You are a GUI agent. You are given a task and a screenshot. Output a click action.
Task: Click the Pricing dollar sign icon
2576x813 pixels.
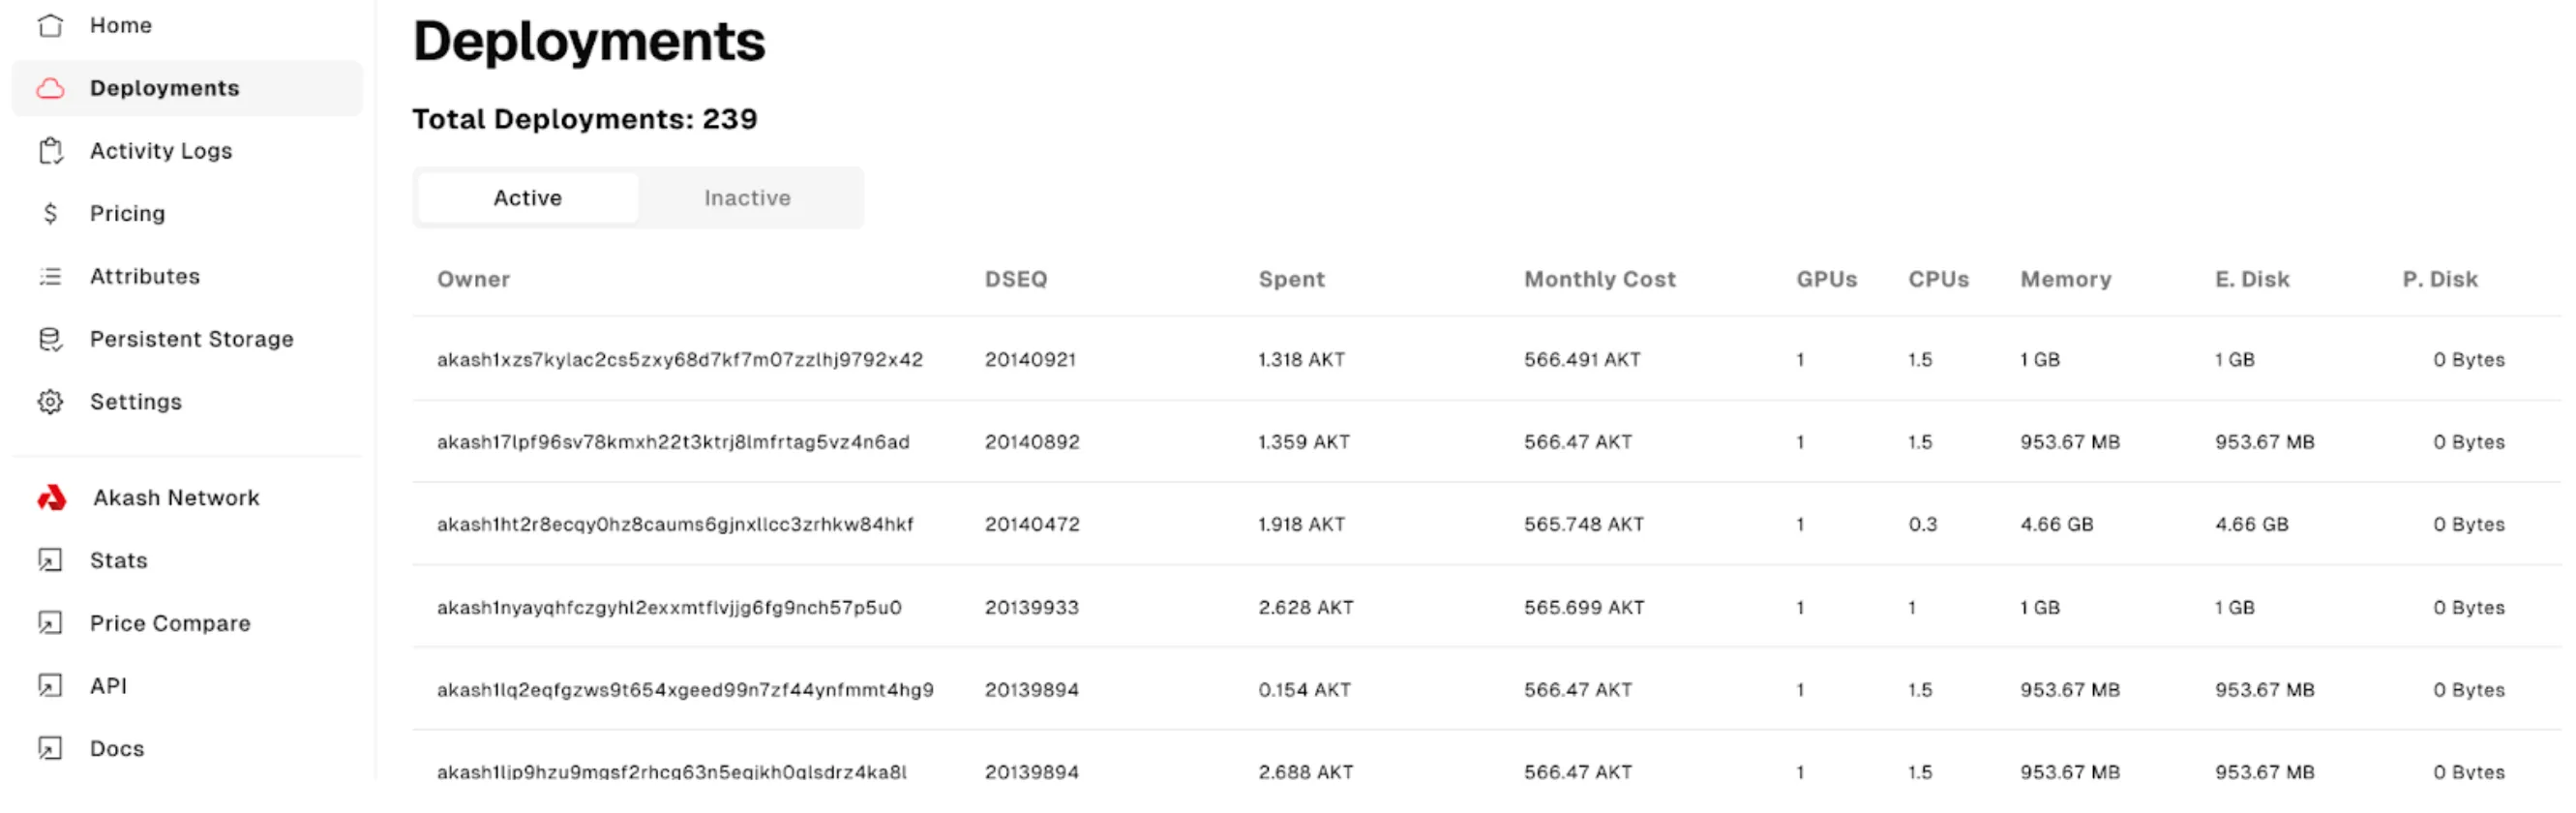50,213
